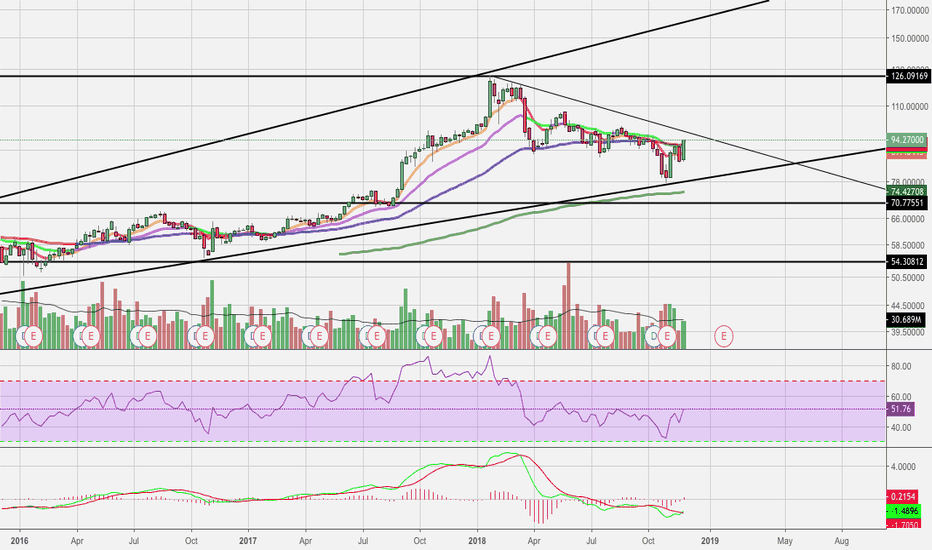Open the earnings marker near October 2016
The image size is (932, 550).
[x=205, y=337]
